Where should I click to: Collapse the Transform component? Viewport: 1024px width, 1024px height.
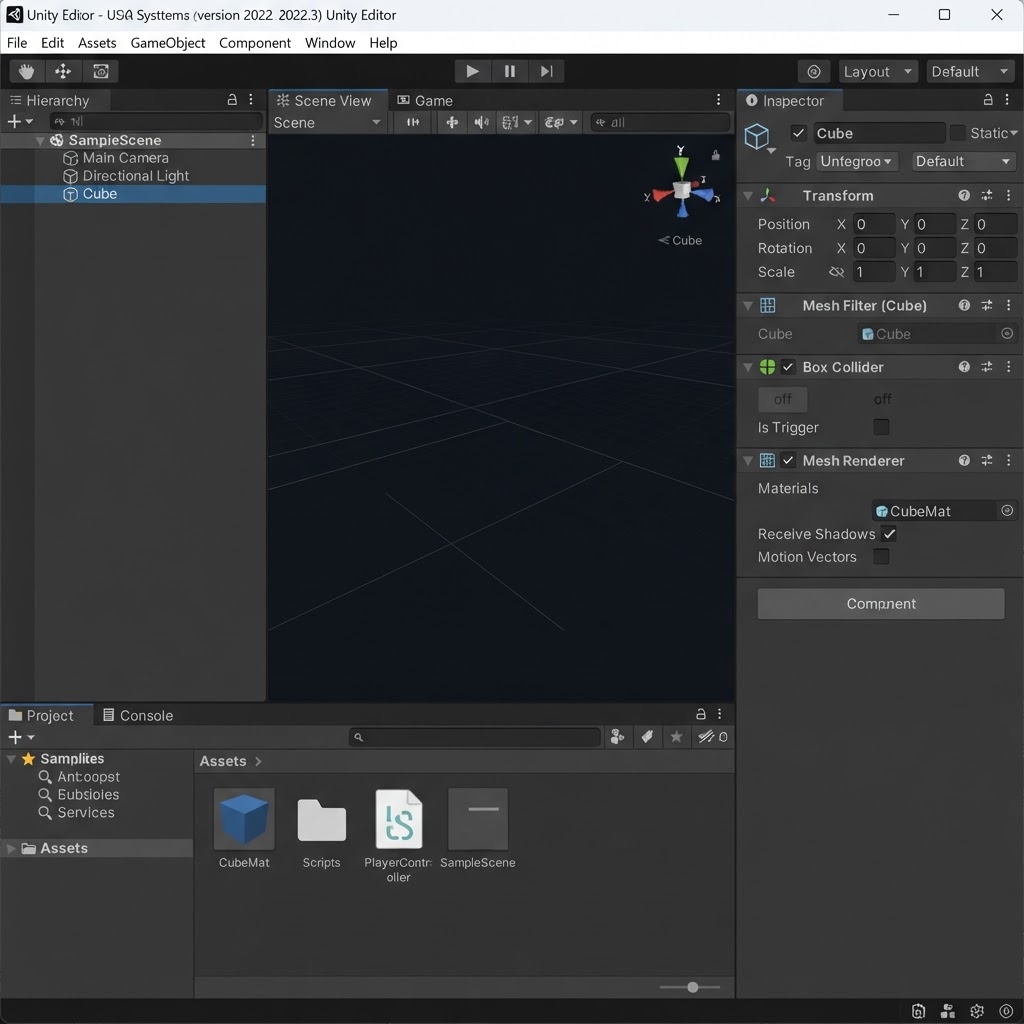[748, 196]
